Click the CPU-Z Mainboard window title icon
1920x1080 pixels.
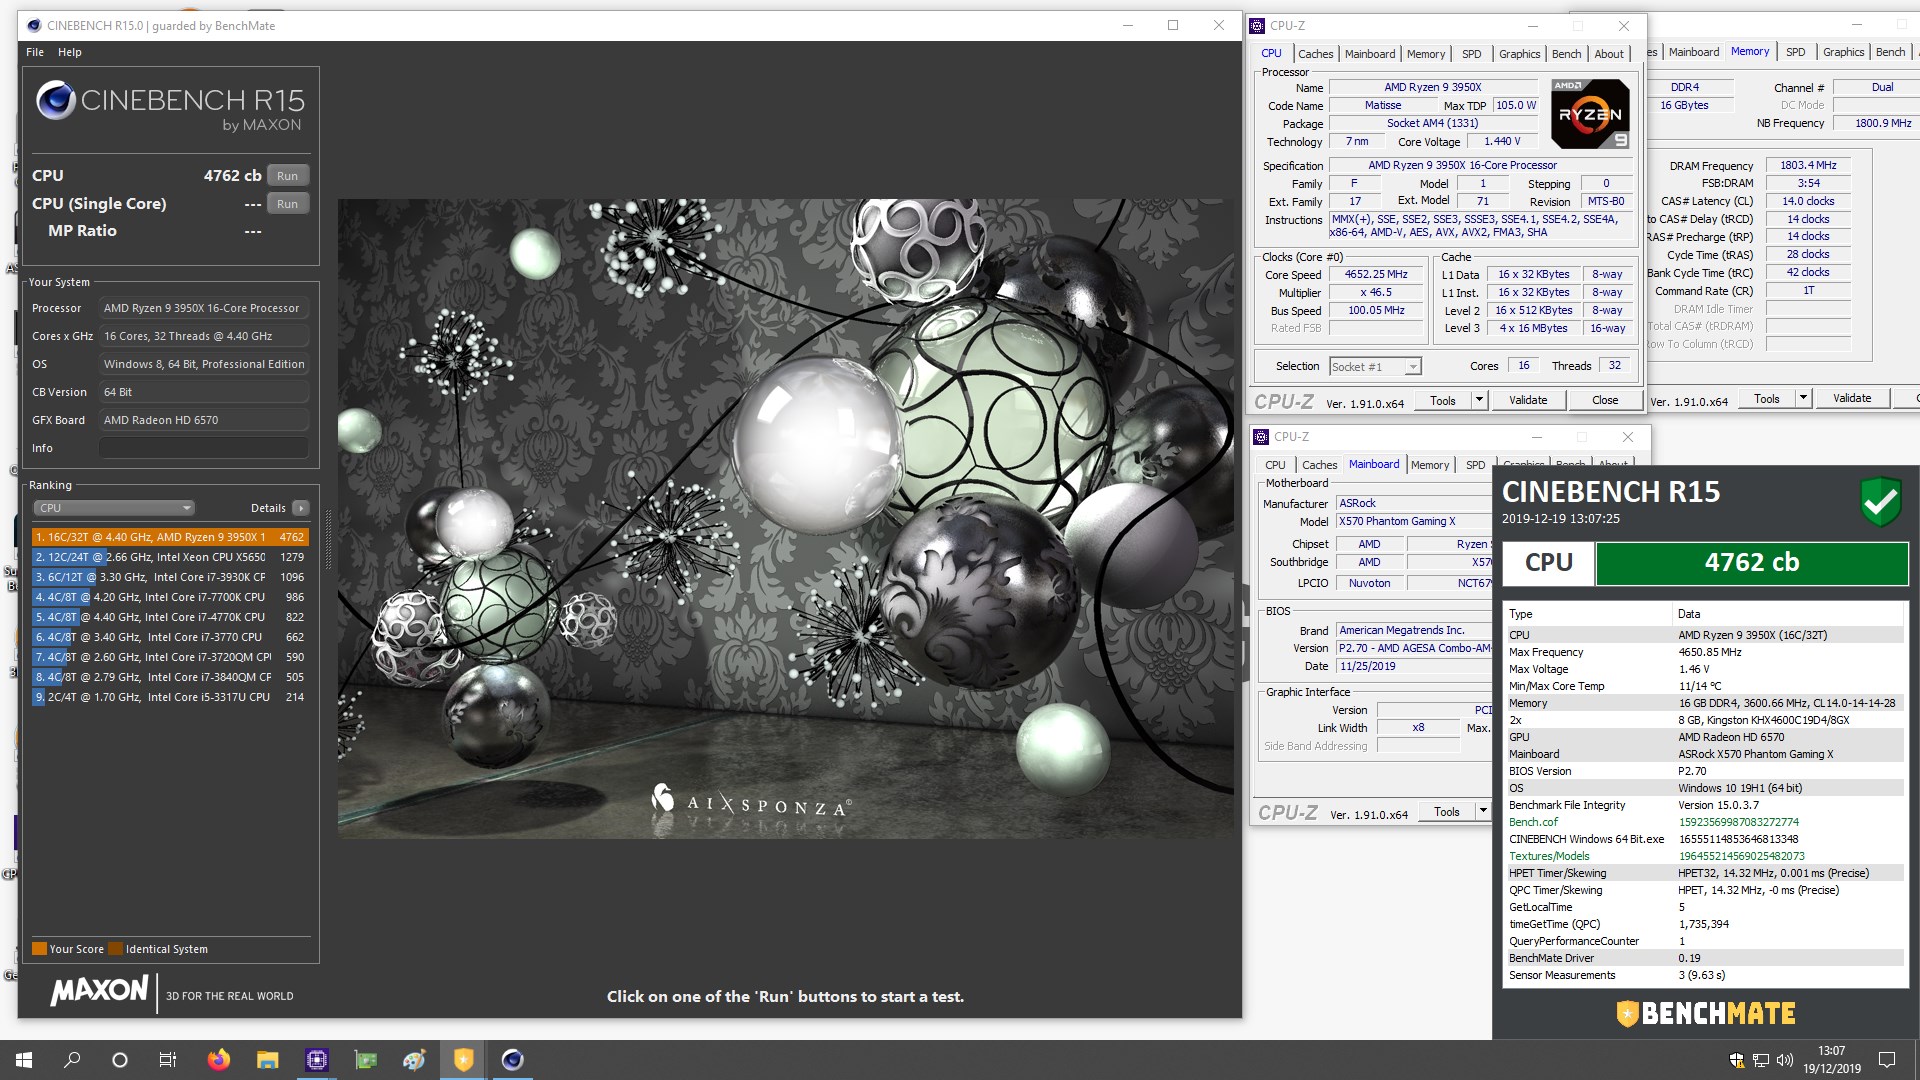(1262, 437)
